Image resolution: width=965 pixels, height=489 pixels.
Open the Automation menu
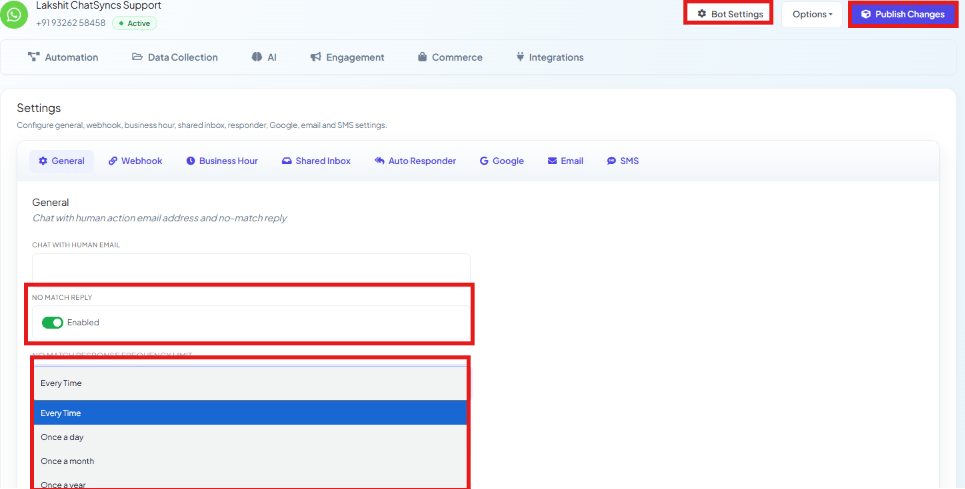pyautogui.click(x=63, y=57)
